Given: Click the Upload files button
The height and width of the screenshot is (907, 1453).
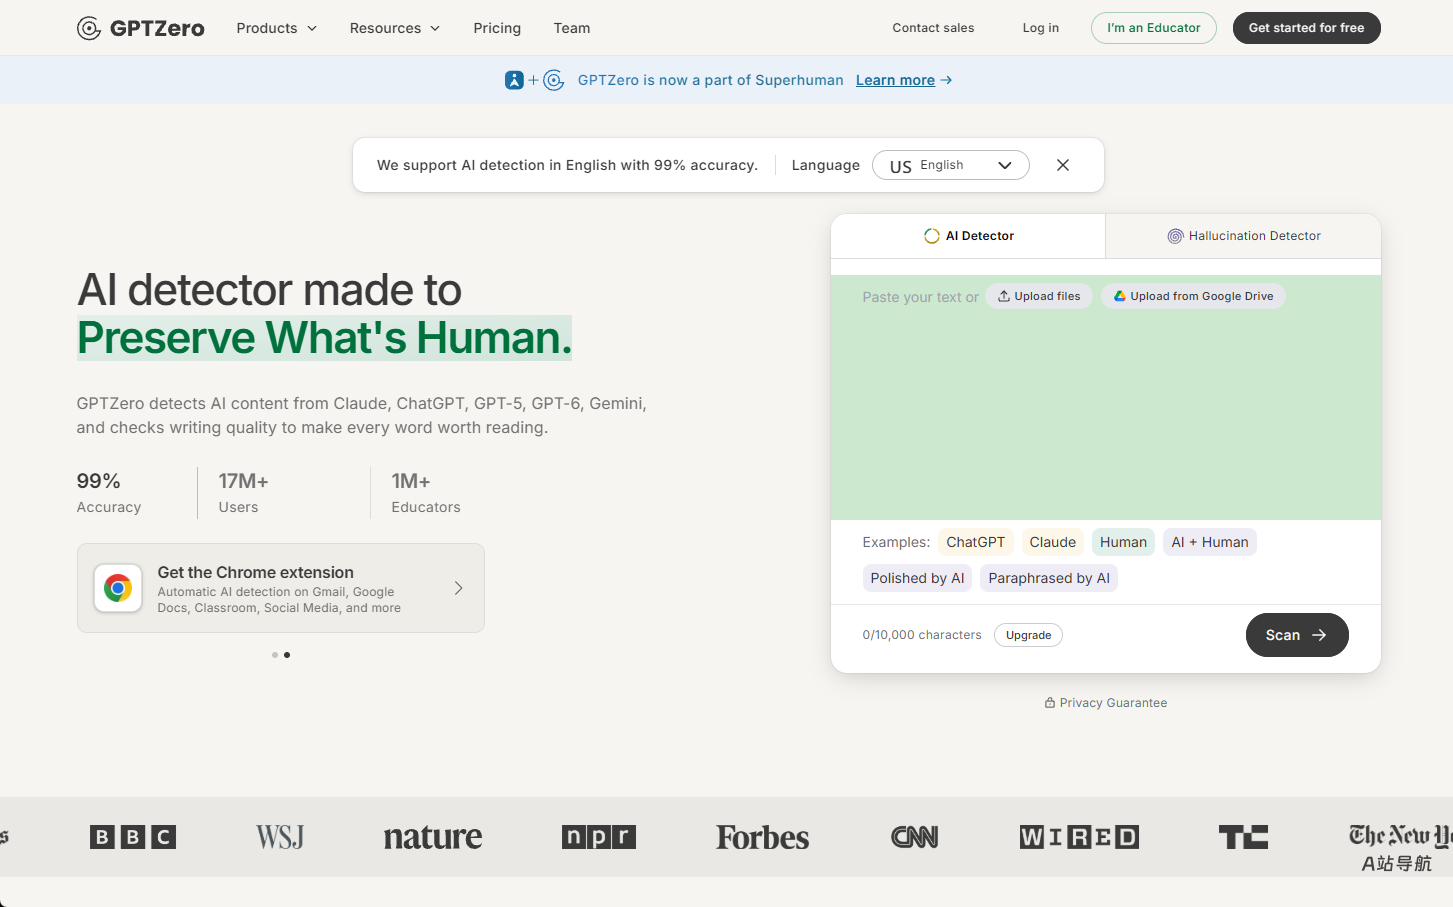Looking at the screenshot, I should click(x=1039, y=296).
